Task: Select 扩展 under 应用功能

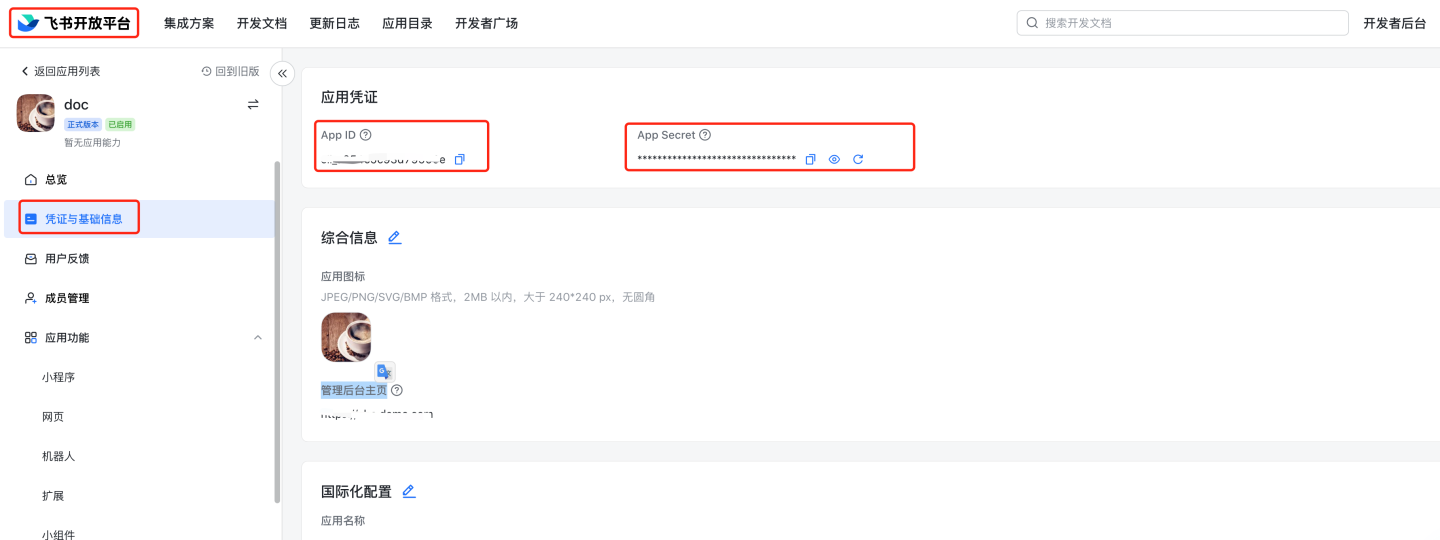Action: pyautogui.click(x=52, y=496)
